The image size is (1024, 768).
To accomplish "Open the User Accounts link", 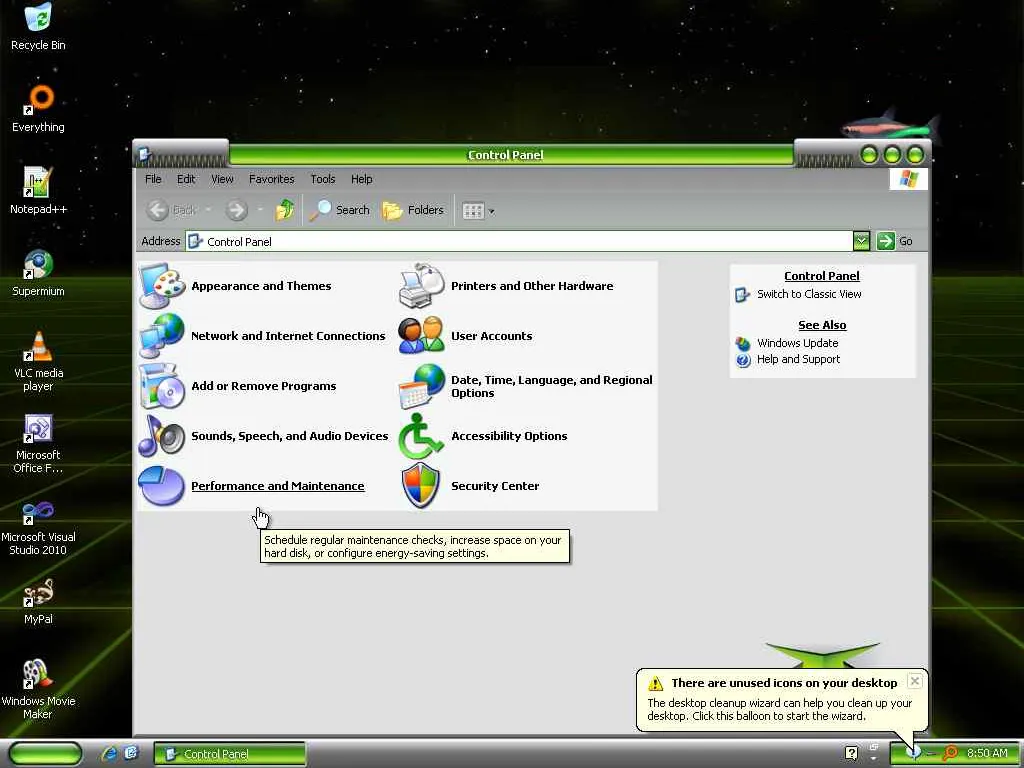I will tap(492, 336).
